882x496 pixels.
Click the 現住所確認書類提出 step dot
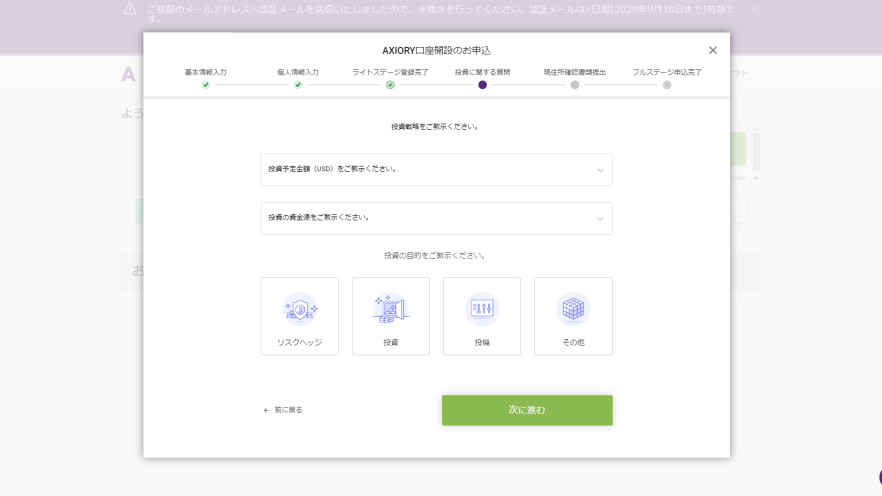click(x=575, y=85)
